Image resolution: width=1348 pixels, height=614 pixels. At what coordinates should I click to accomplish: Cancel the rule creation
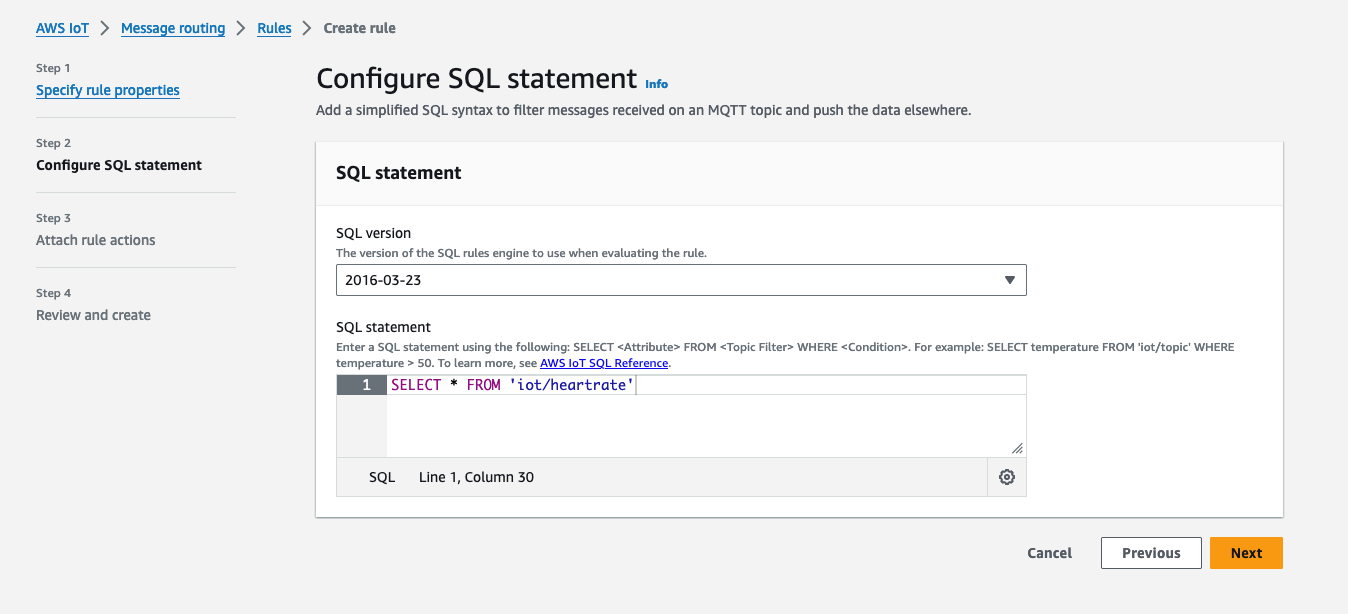click(x=1049, y=553)
